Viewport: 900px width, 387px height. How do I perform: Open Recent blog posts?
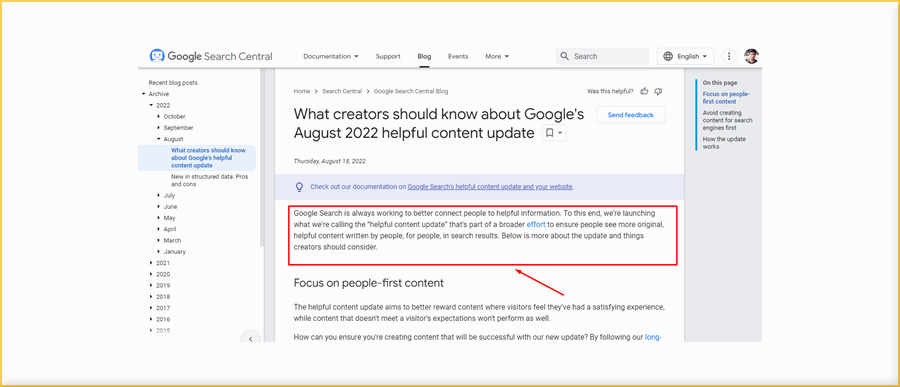click(173, 83)
